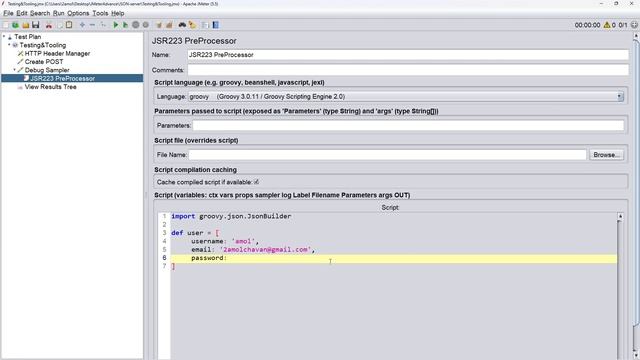Viewport: 640px width, 360px height.
Task: Click the Shutdown test toolbar icon
Action: pyautogui.click(x=145, y=25)
